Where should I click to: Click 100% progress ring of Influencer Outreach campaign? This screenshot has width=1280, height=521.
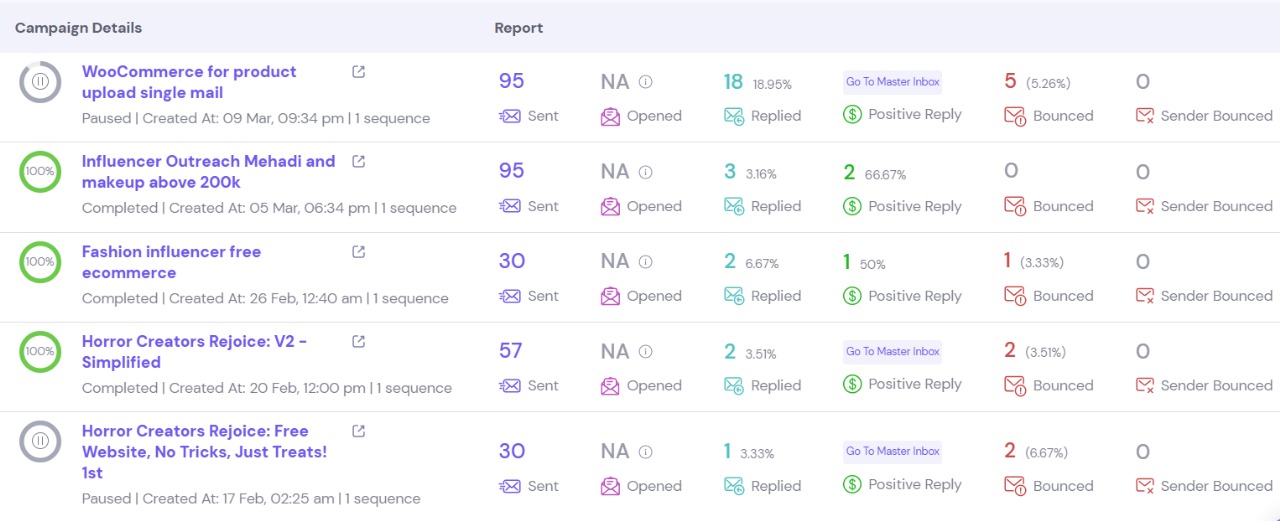click(40, 171)
